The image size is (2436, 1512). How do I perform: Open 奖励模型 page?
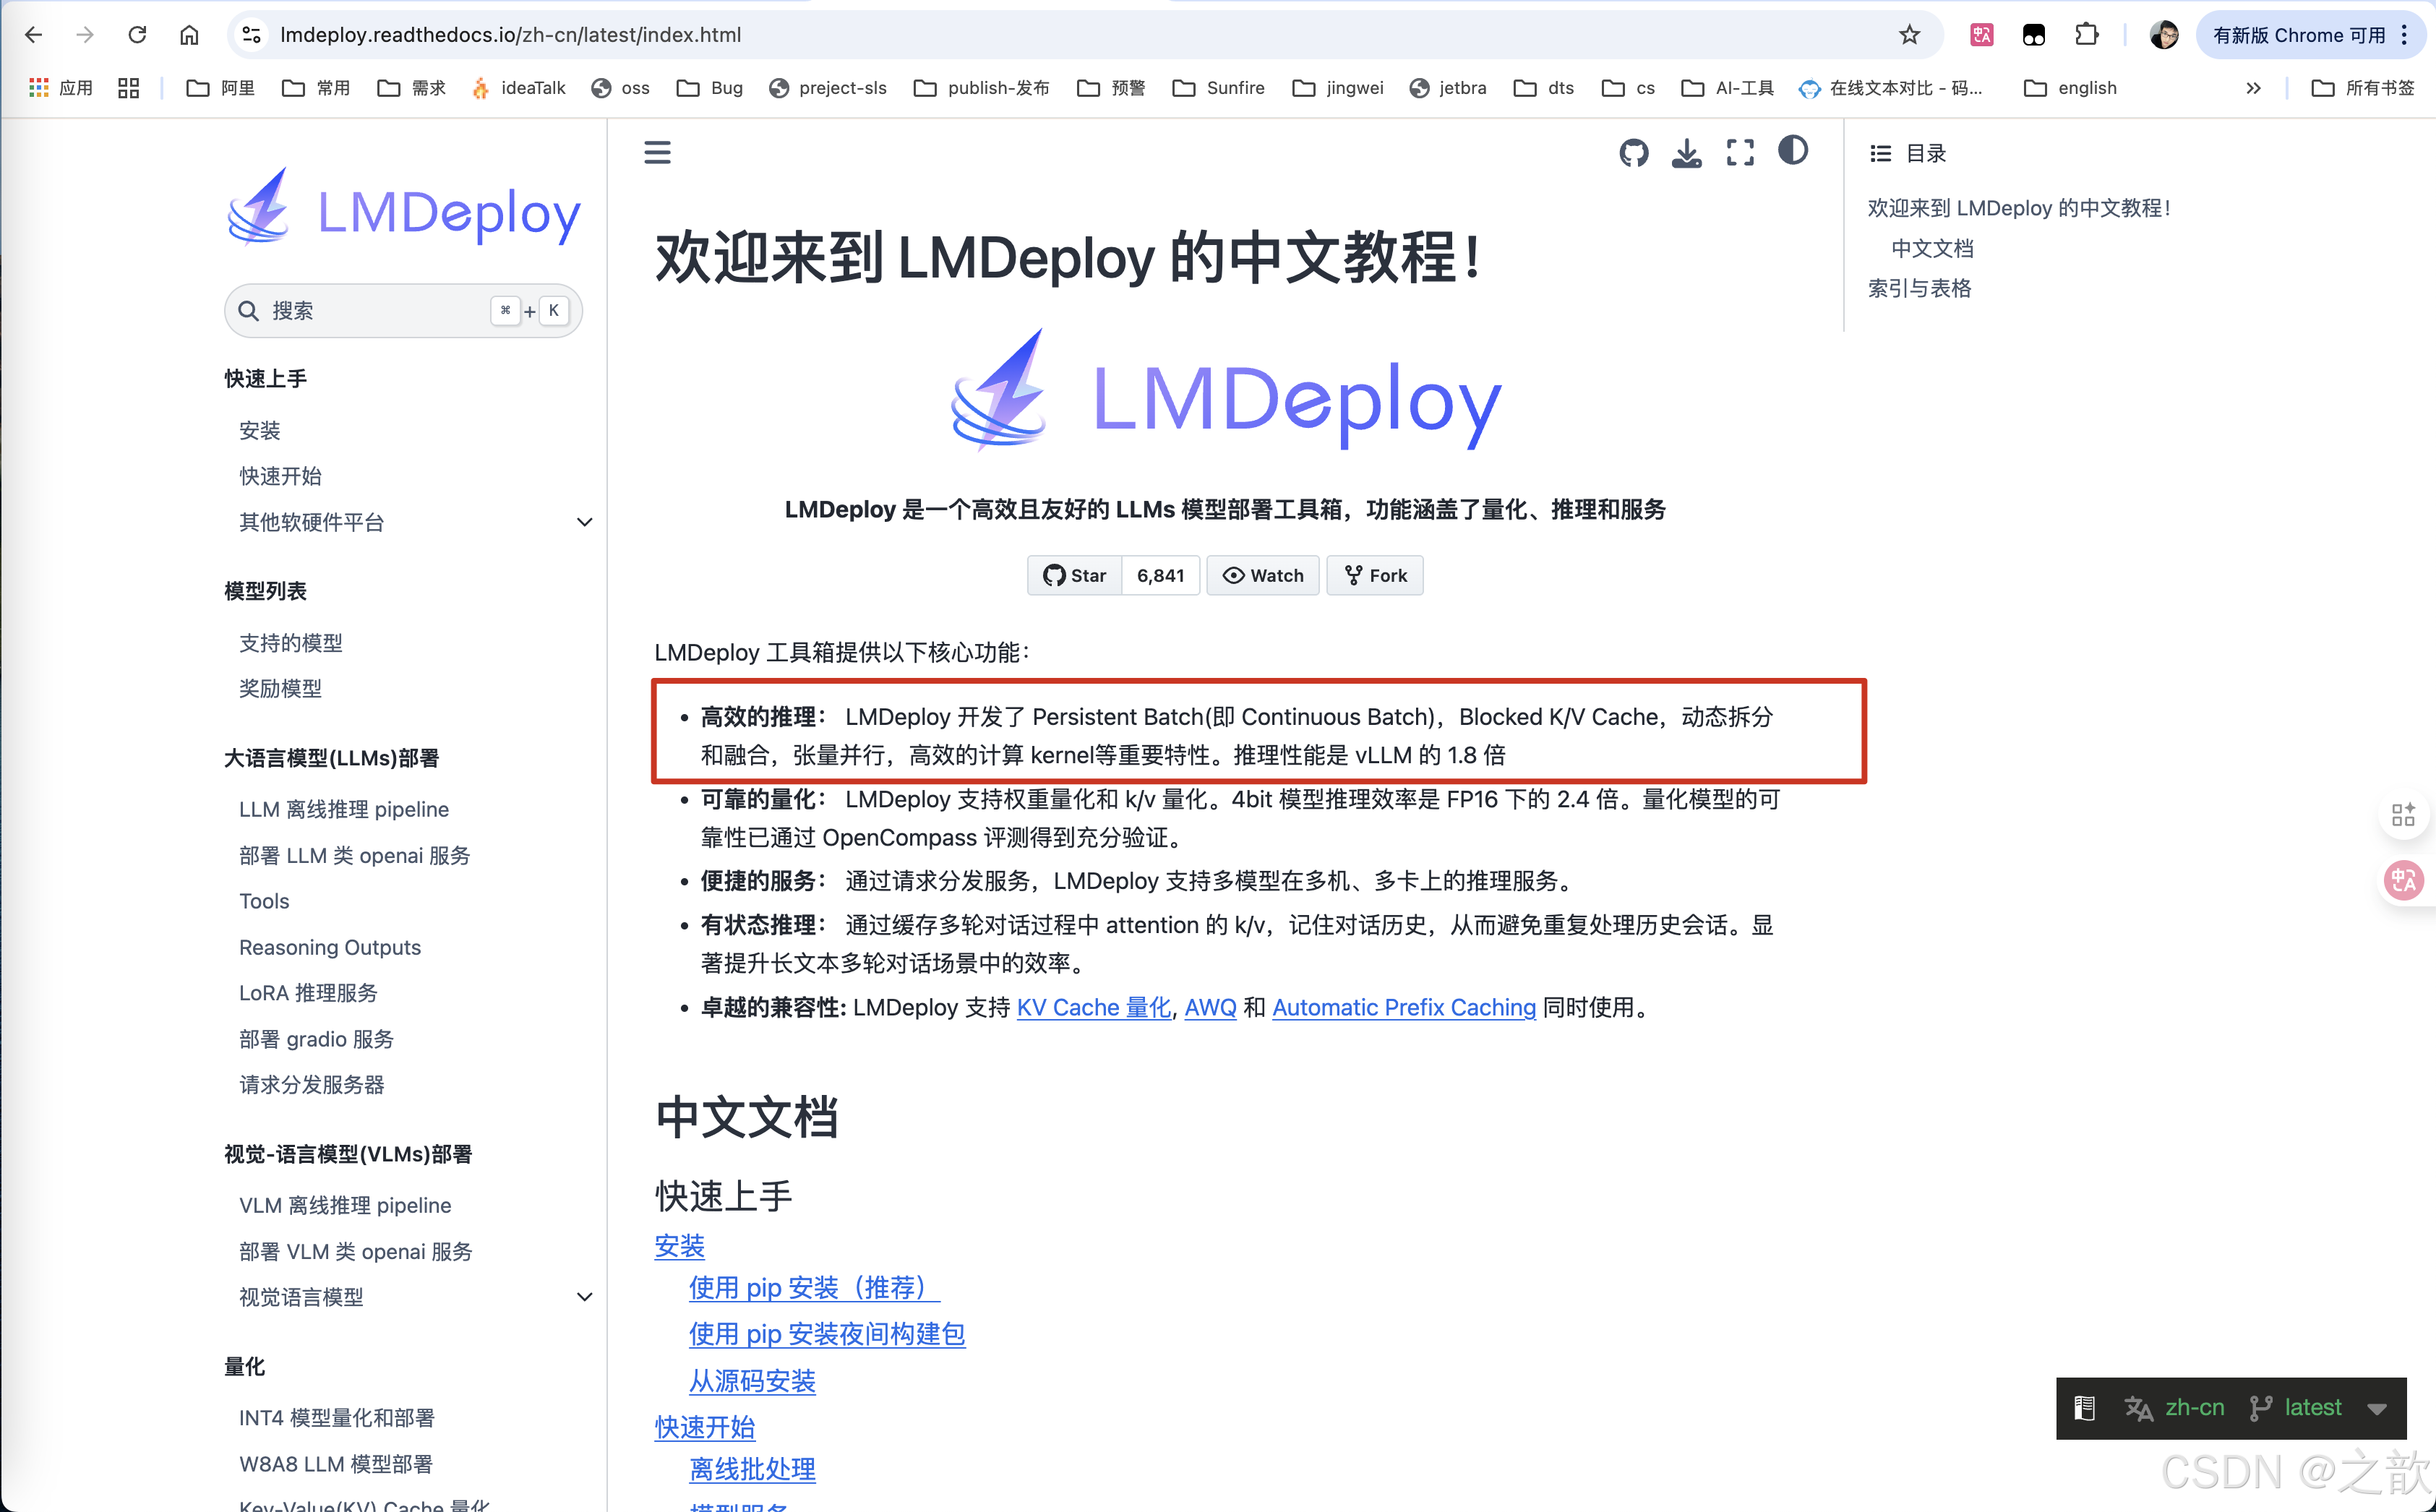pos(280,688)
